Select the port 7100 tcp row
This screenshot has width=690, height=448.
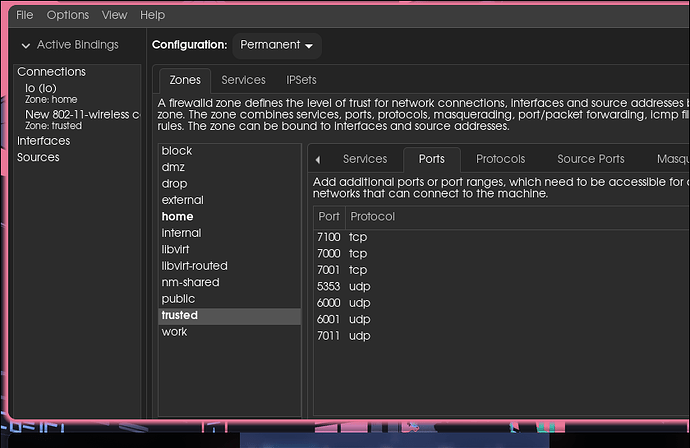502,237
